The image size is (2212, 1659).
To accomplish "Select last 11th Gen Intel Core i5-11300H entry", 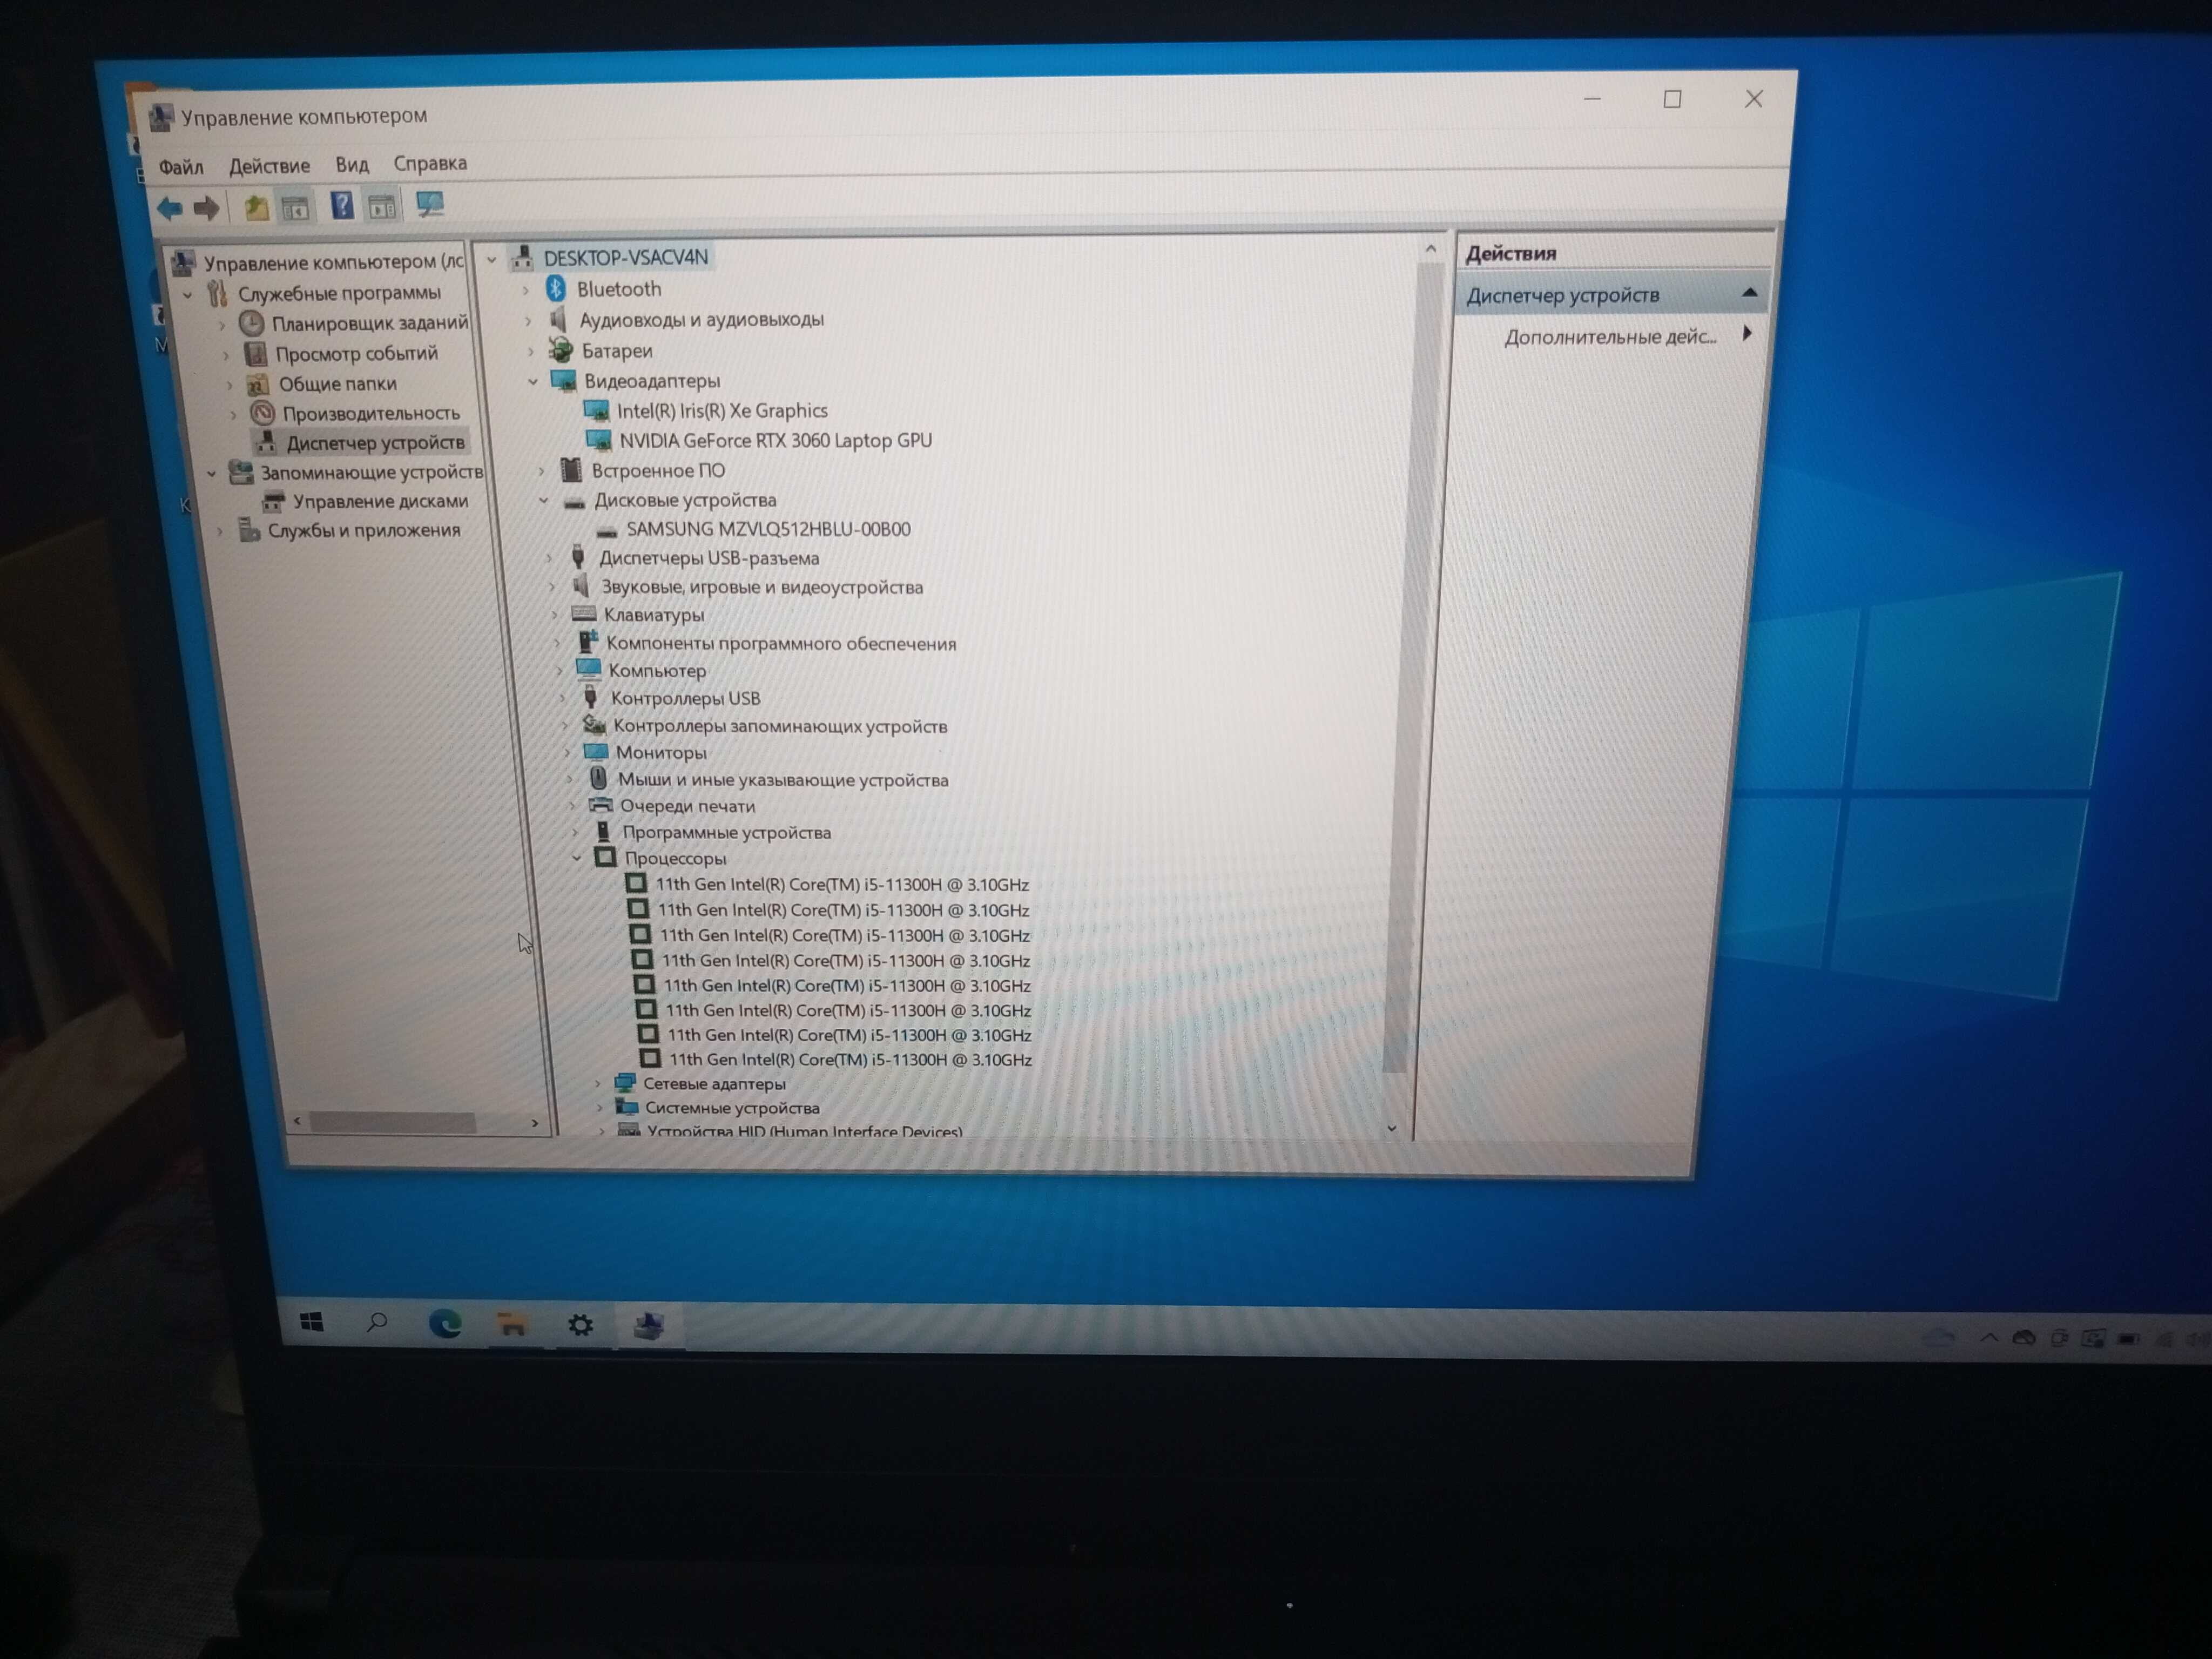I will point(850,1059).
